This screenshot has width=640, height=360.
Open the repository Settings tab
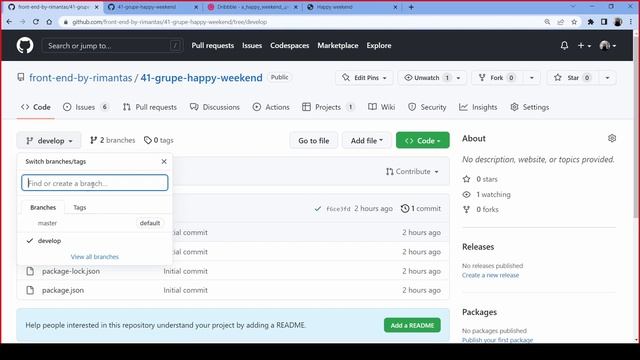click(x=530, y=107)
